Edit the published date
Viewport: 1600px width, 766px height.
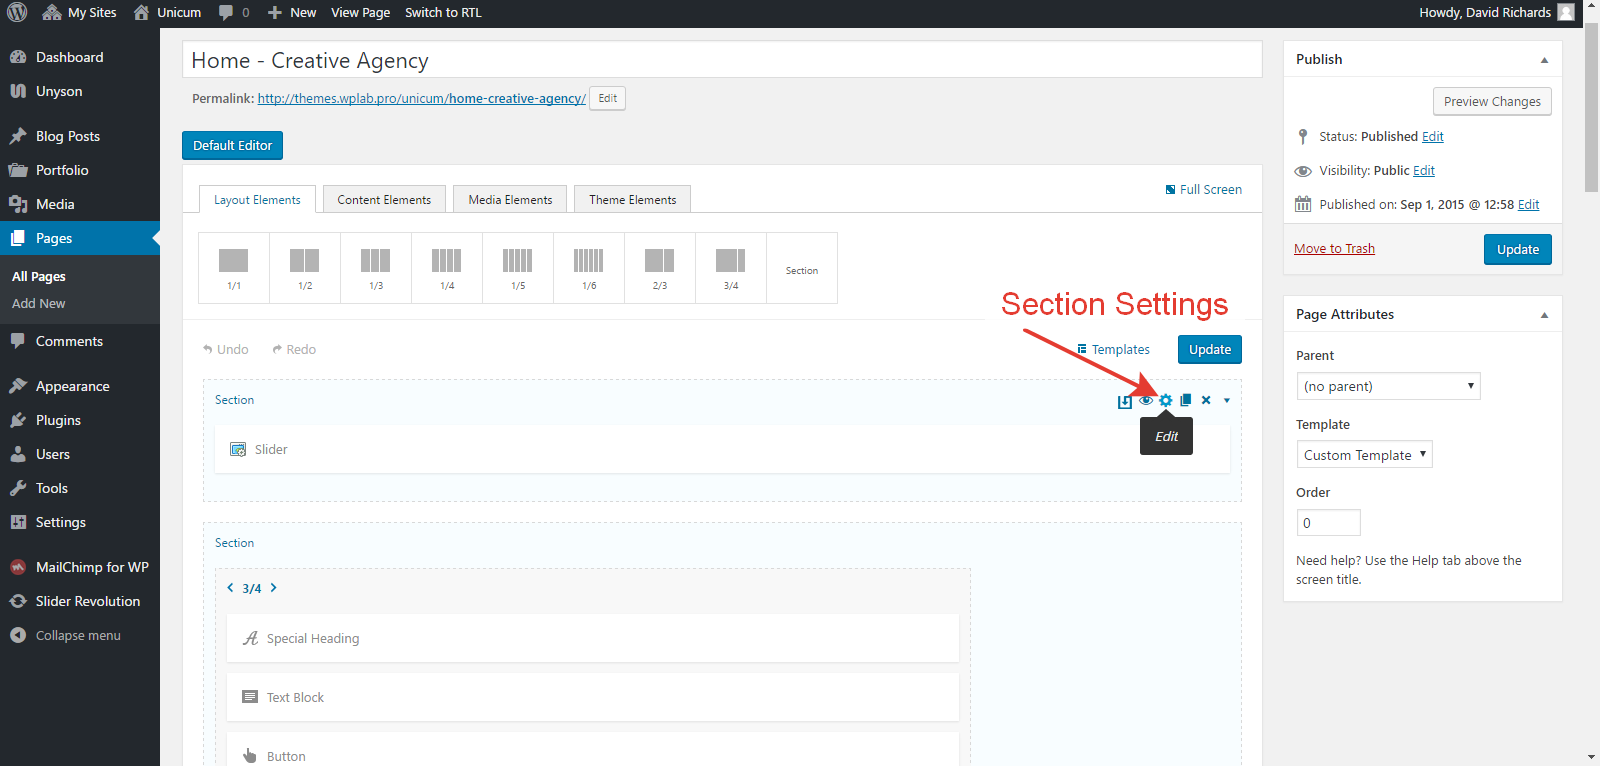pyautogui.click(x=1529, y=205)
